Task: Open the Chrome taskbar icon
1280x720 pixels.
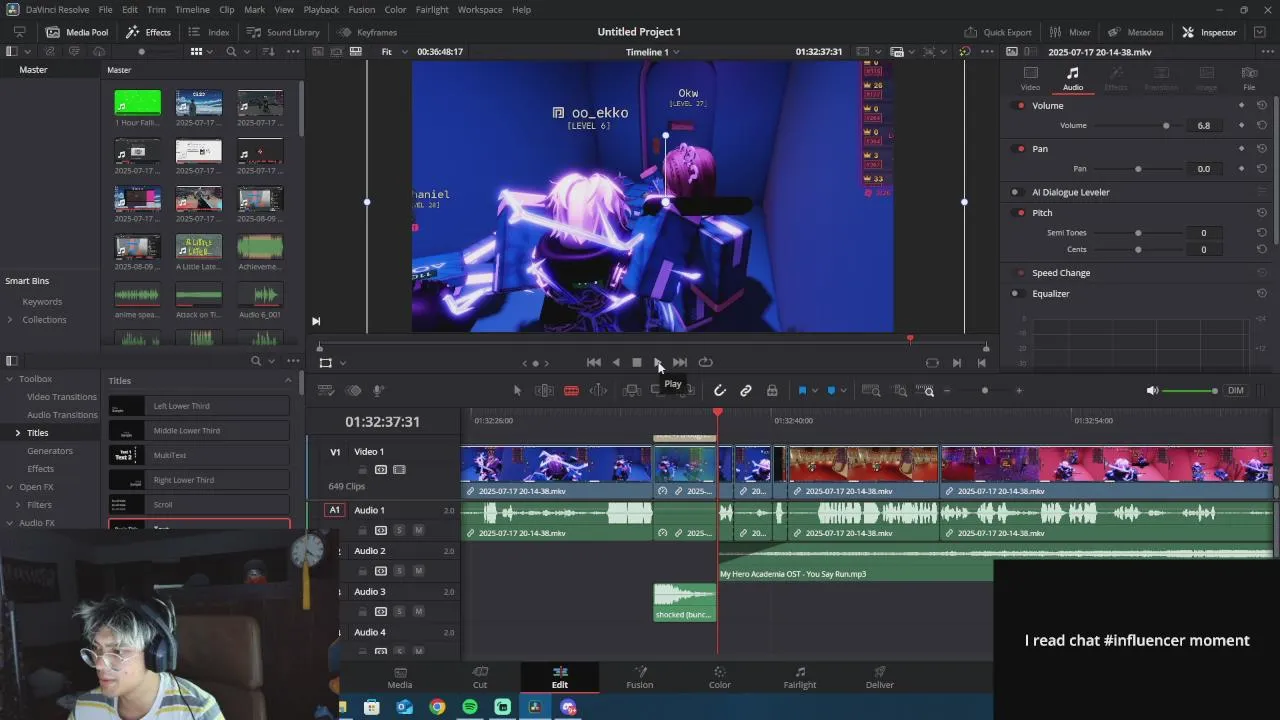Action: 437,707
